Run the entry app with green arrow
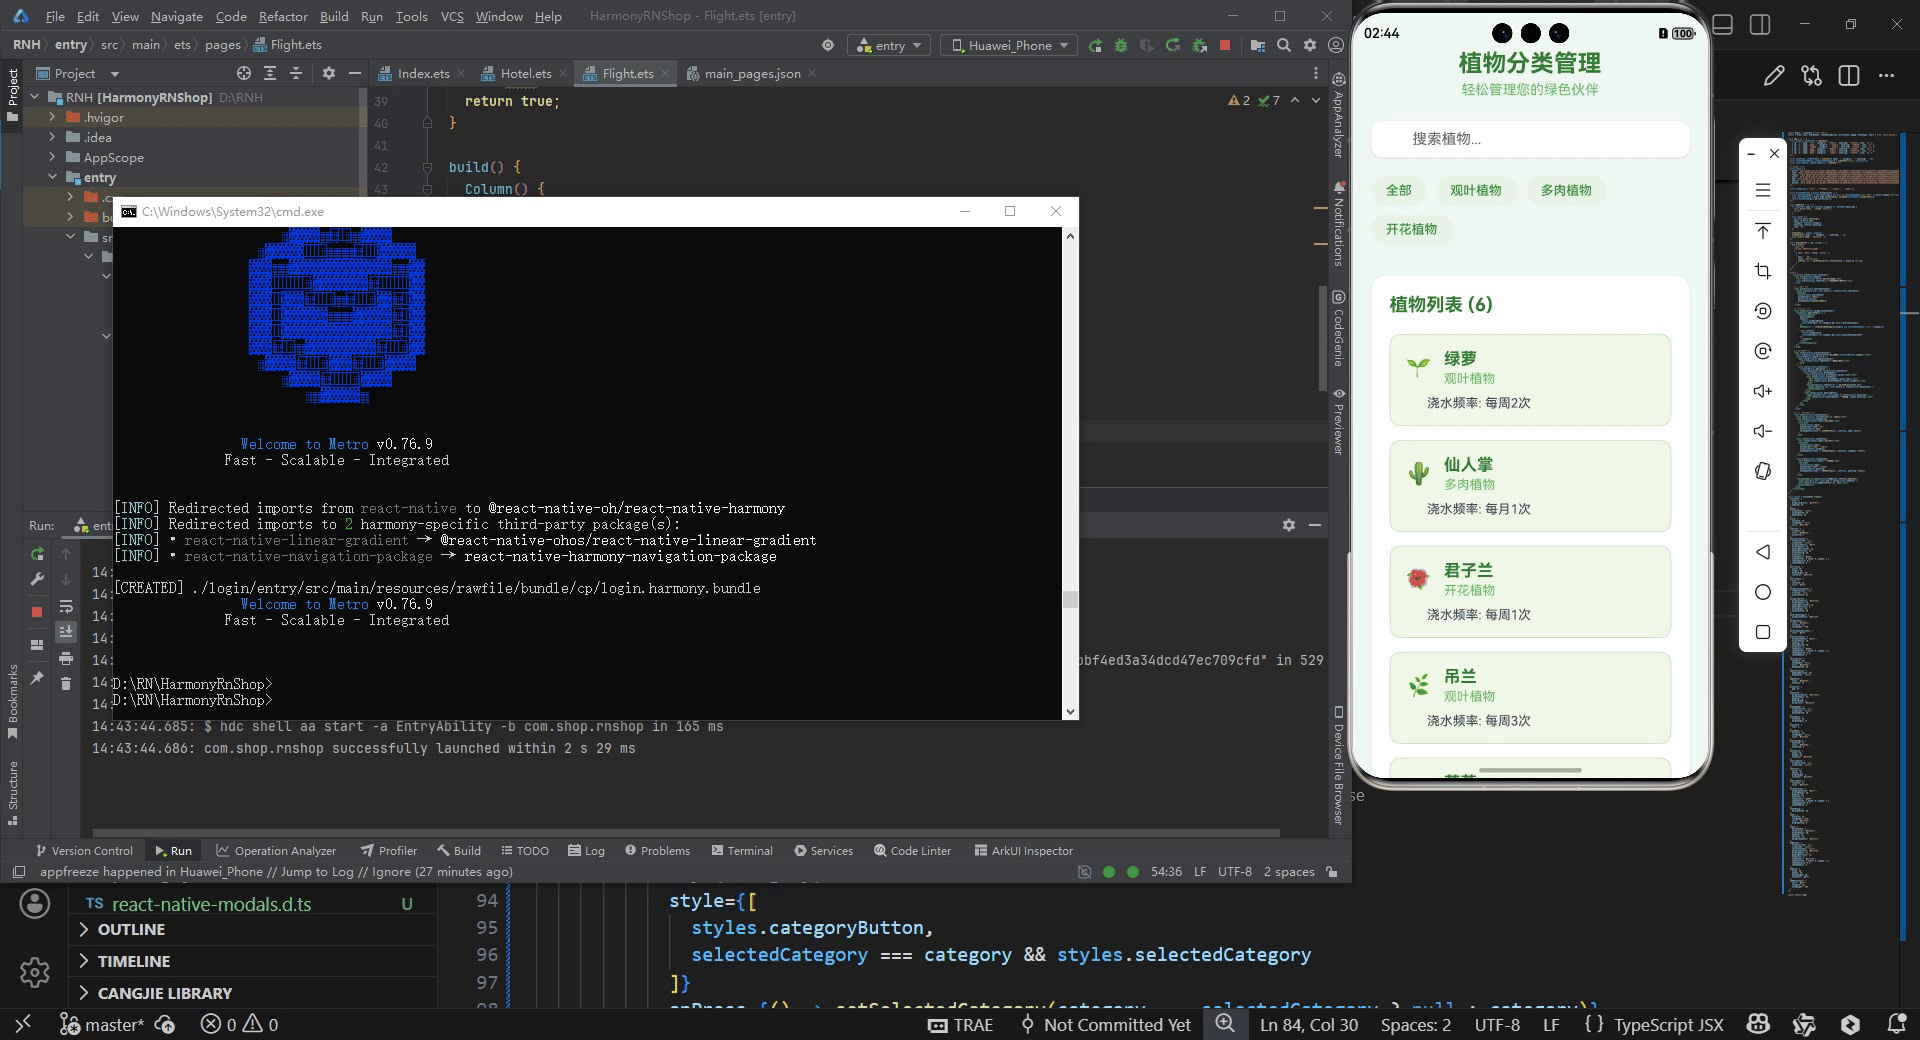Viewport: 1920px width, 1040px height. pos(1096,45)
